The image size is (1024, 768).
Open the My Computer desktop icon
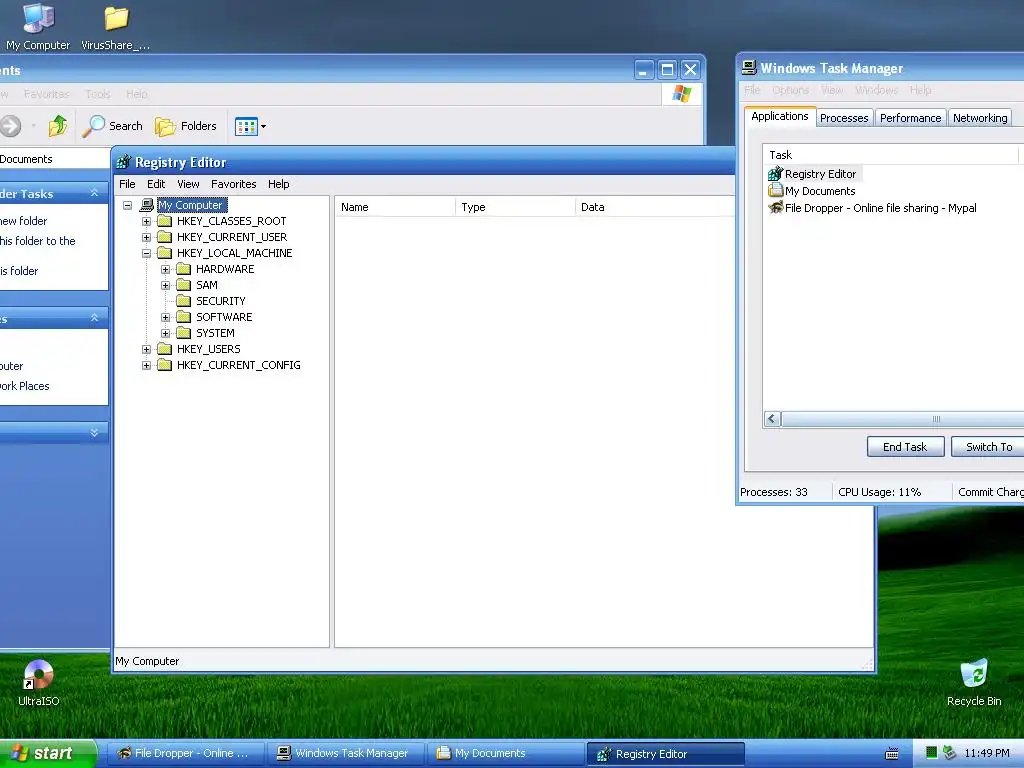(38, 26)
